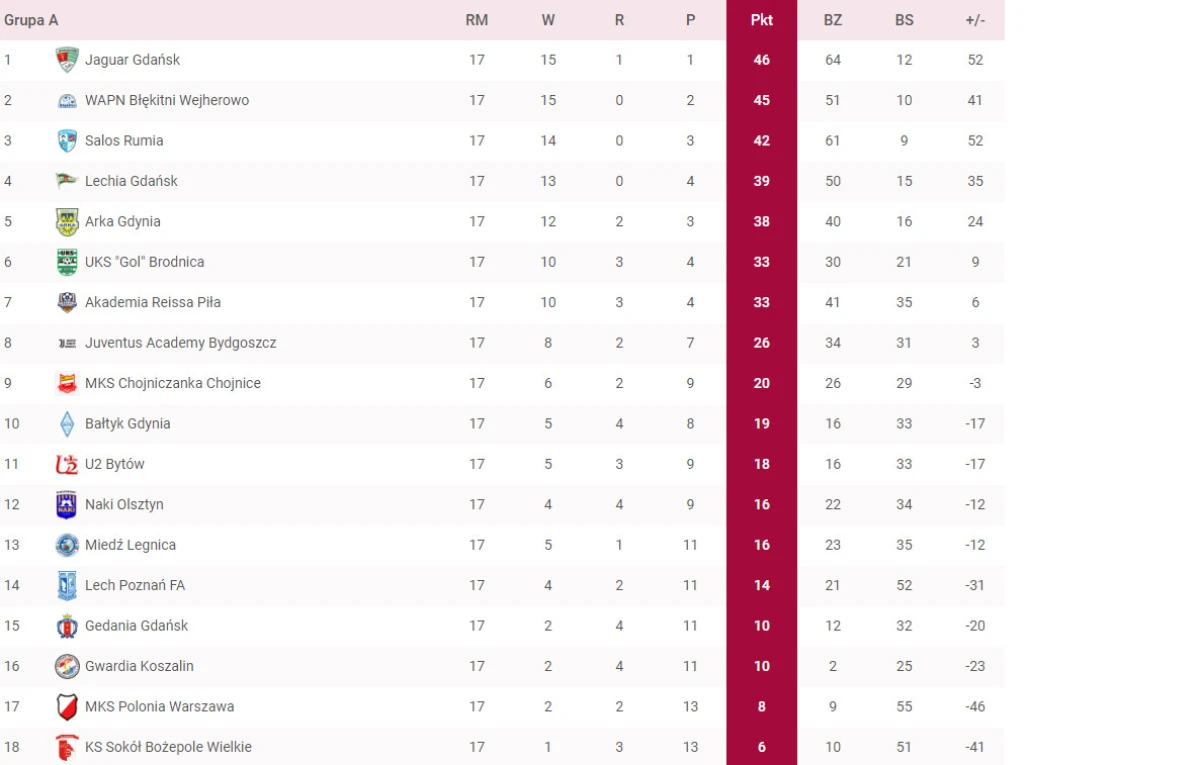The width and height of the screenshot is (1200, 765).
Task: Click the MKS Polonia Warszawa shield logo
Action: pos(67,707)
